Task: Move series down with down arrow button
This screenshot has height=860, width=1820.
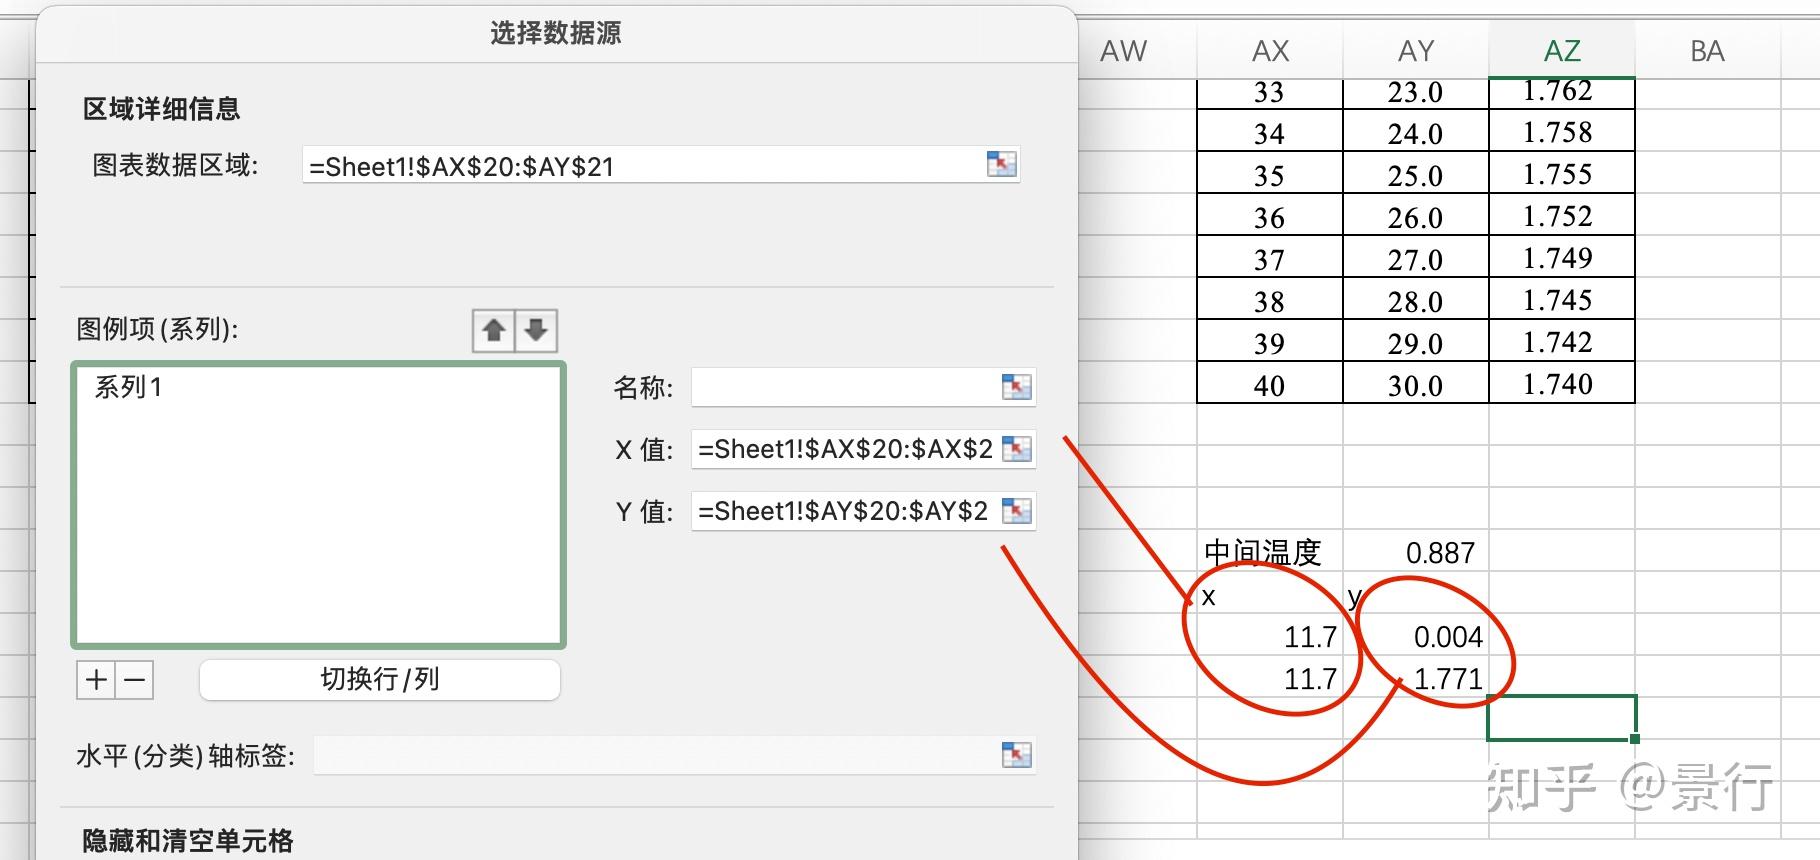Action: click(x=536, y=330)
